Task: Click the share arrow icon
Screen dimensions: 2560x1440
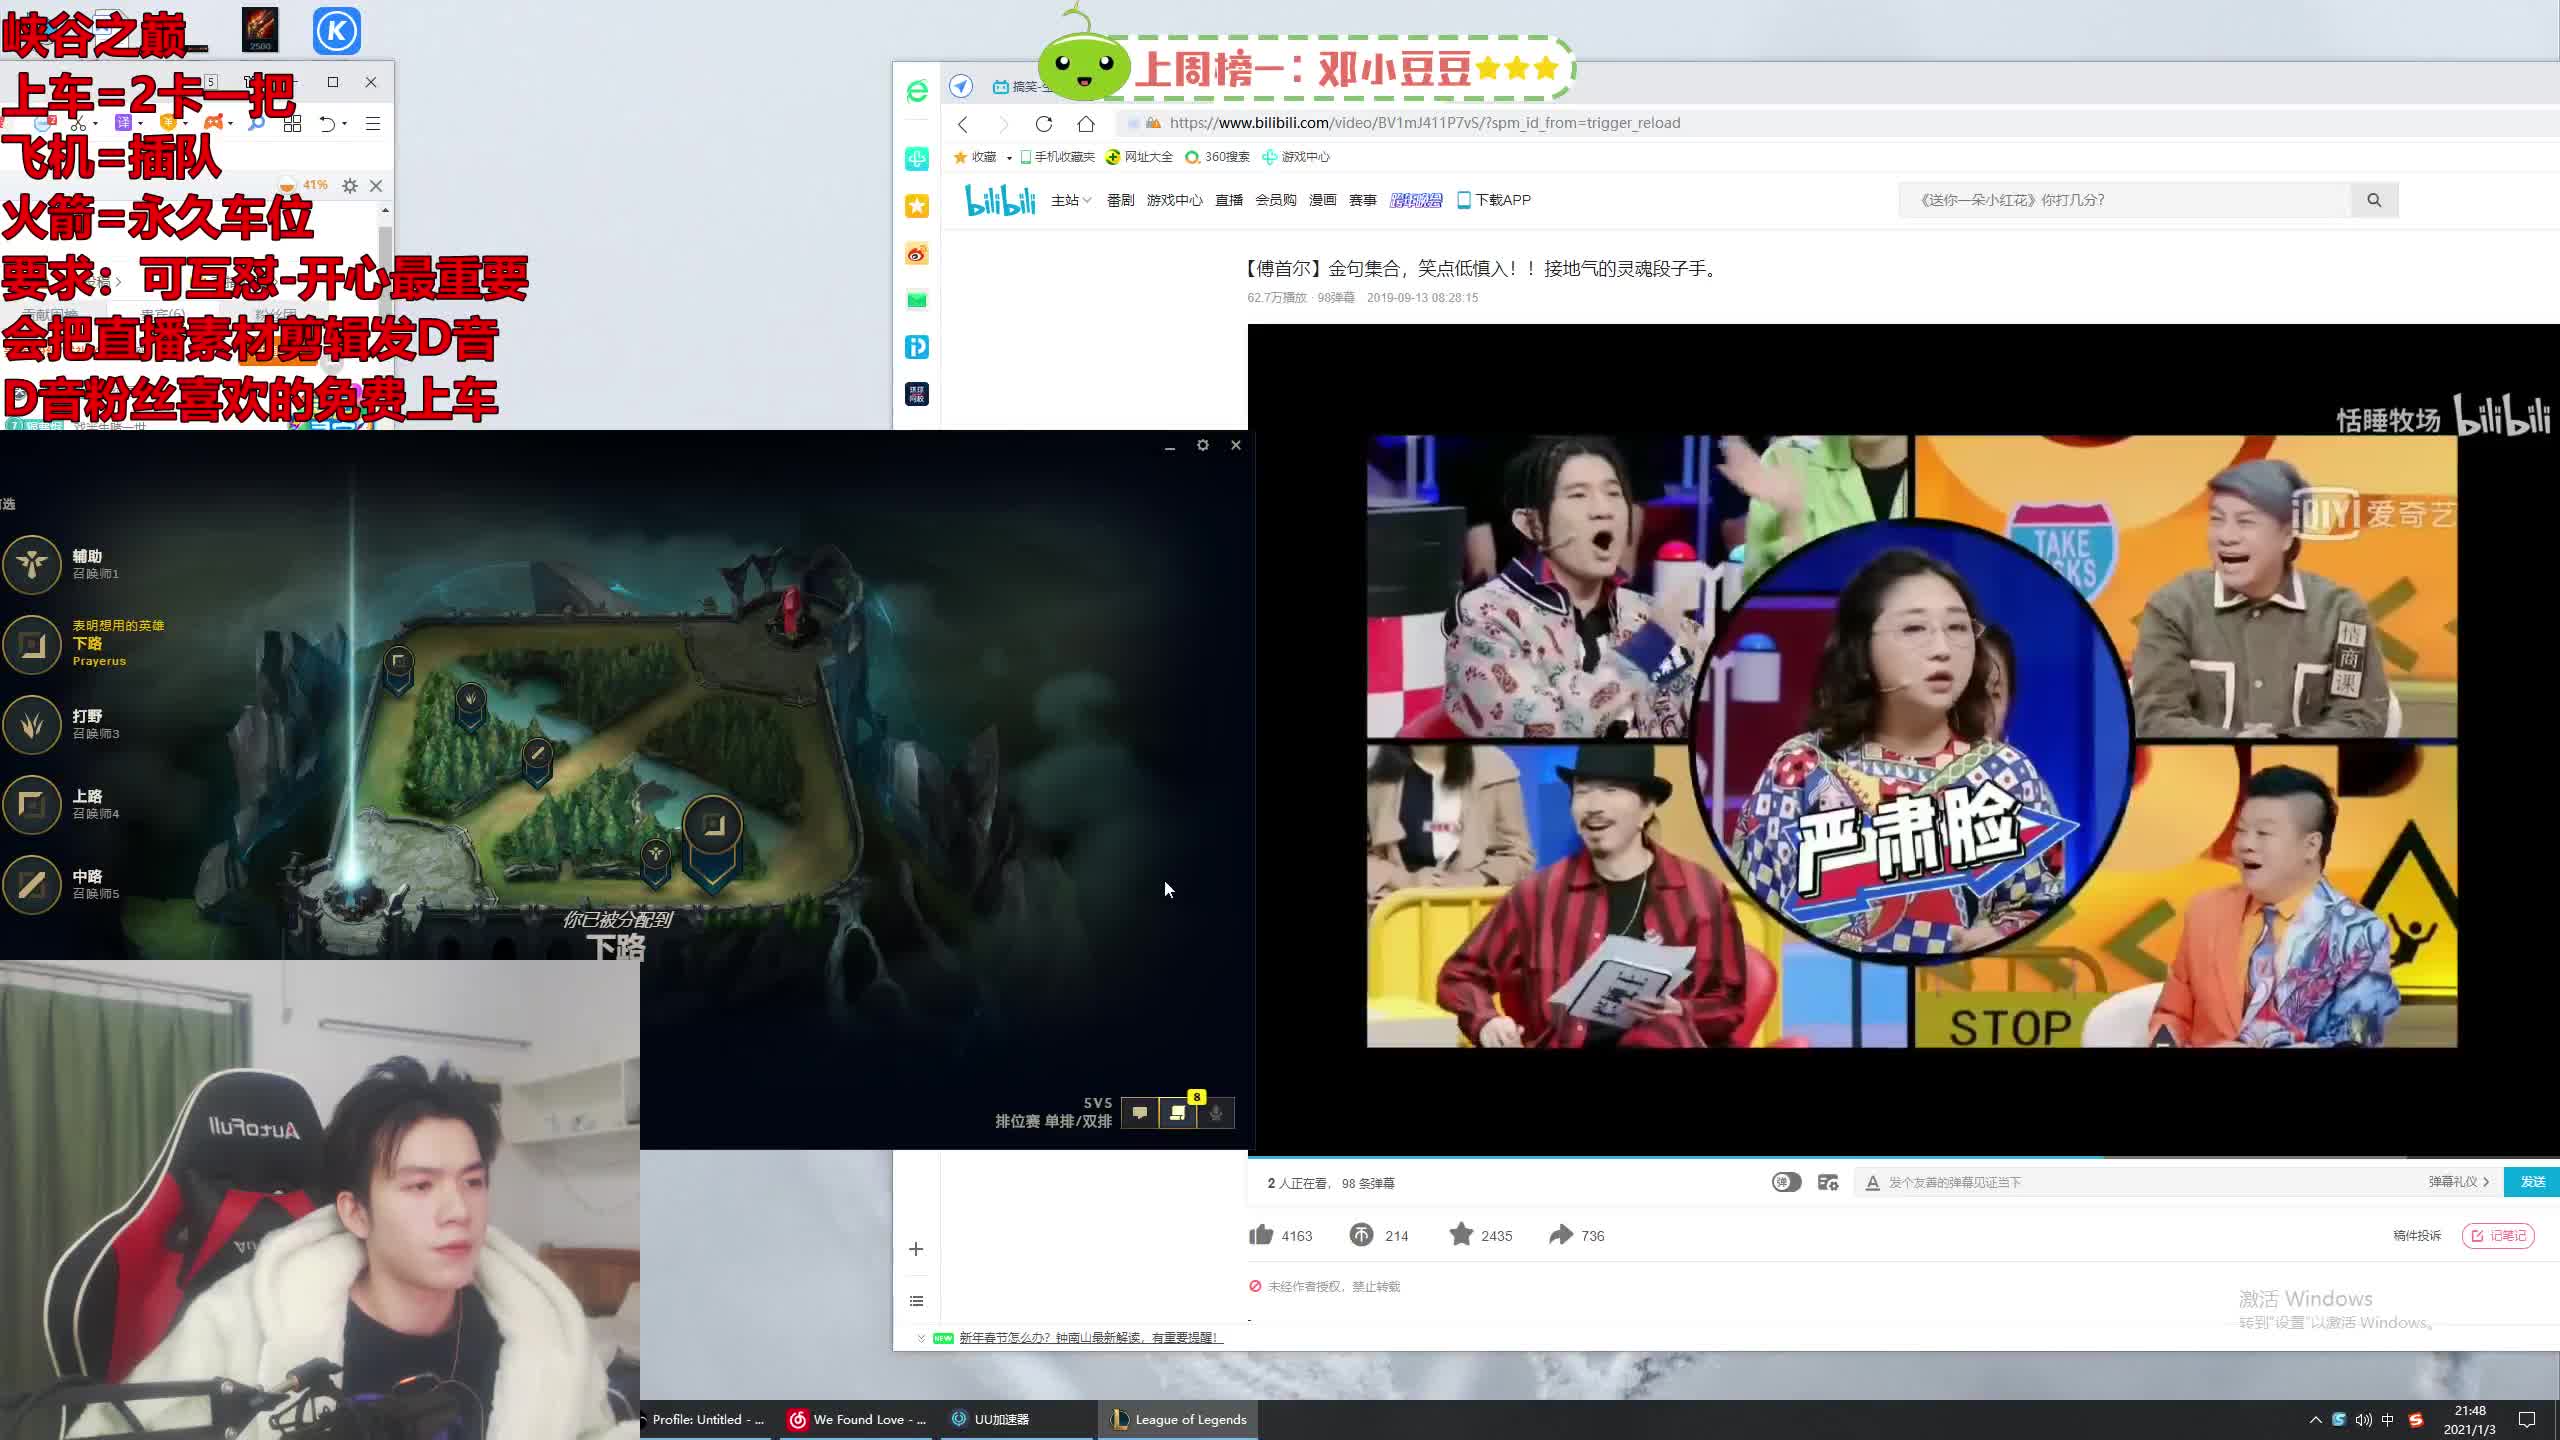Action: [x=1560, y=1235]
